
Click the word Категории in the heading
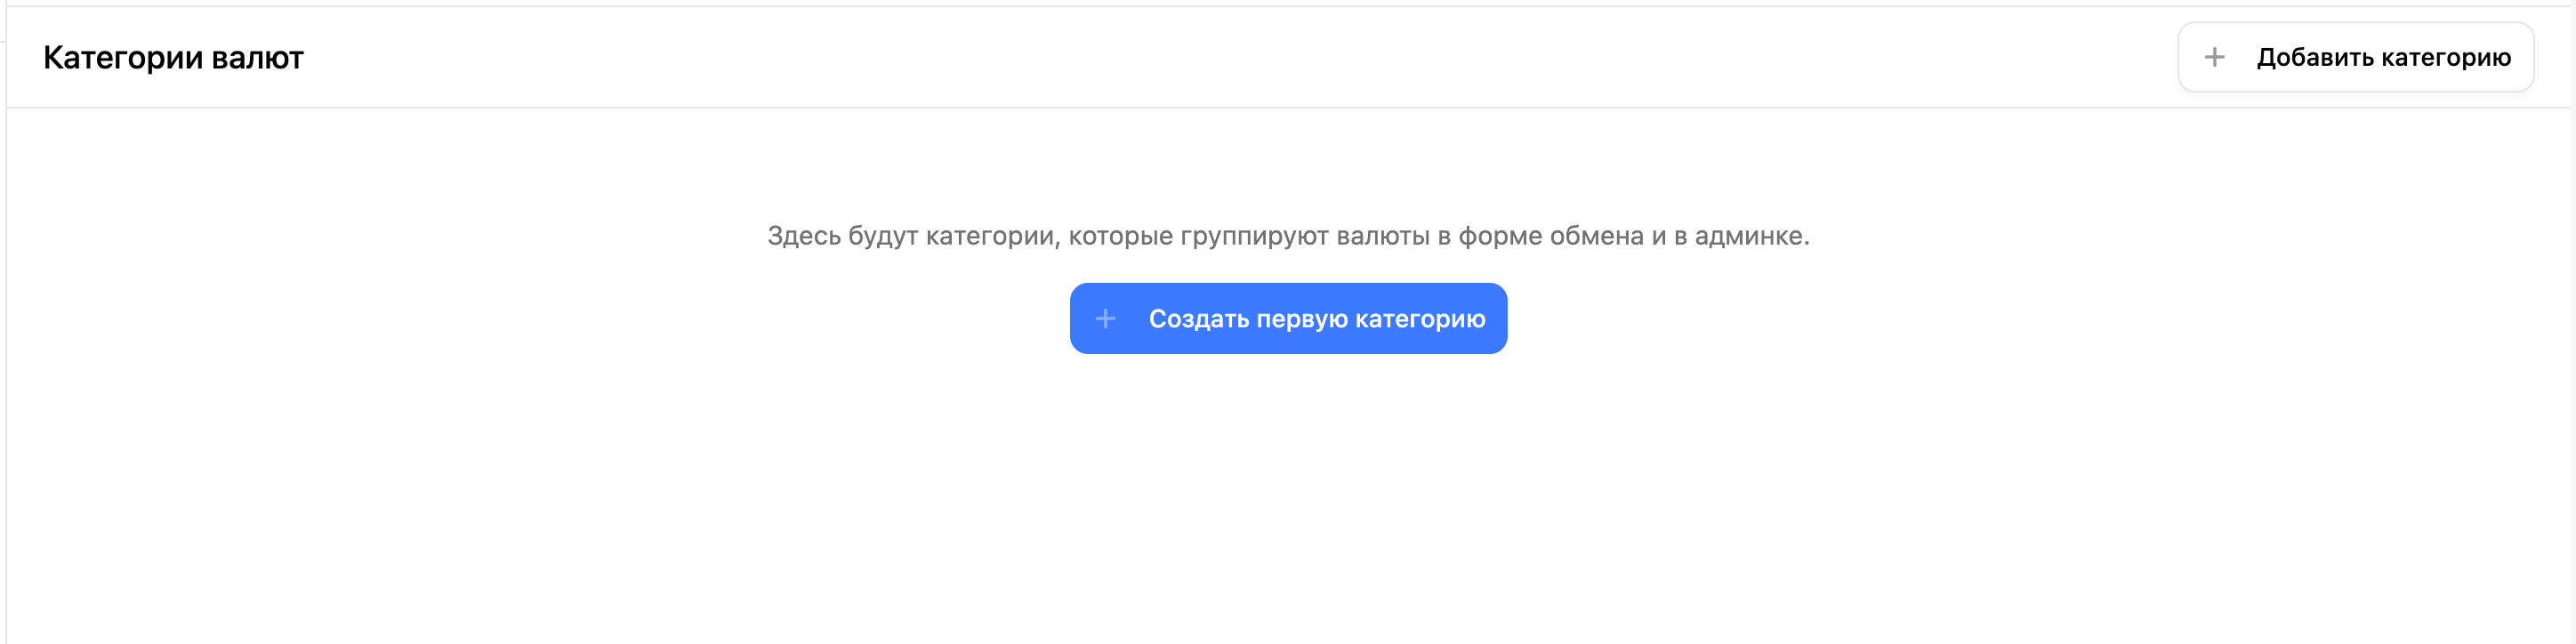coord(123,58)
